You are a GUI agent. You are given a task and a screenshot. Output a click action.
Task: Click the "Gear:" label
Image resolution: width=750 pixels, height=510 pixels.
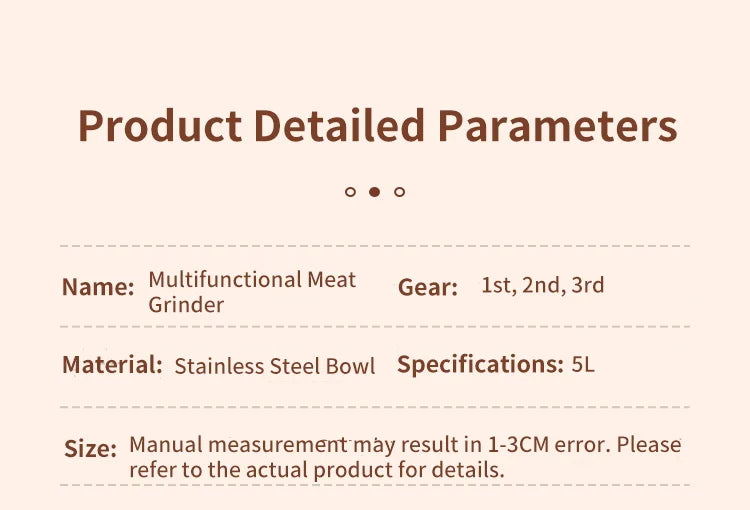[428, 287]
